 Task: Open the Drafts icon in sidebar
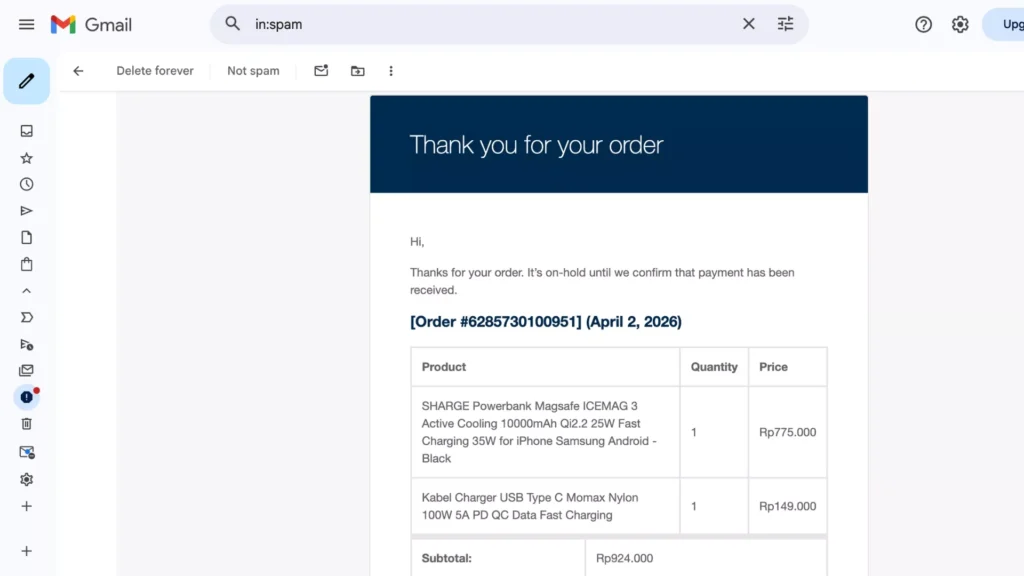click(26, 237)
